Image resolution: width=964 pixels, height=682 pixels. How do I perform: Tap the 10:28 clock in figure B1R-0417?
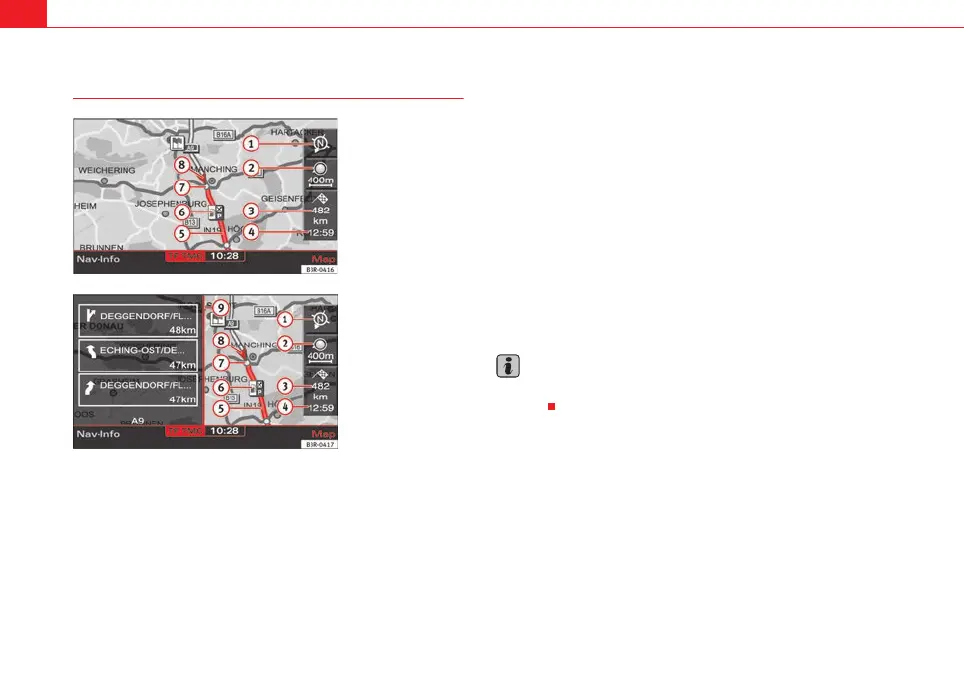pyautogui.click(x=224, y=431)
